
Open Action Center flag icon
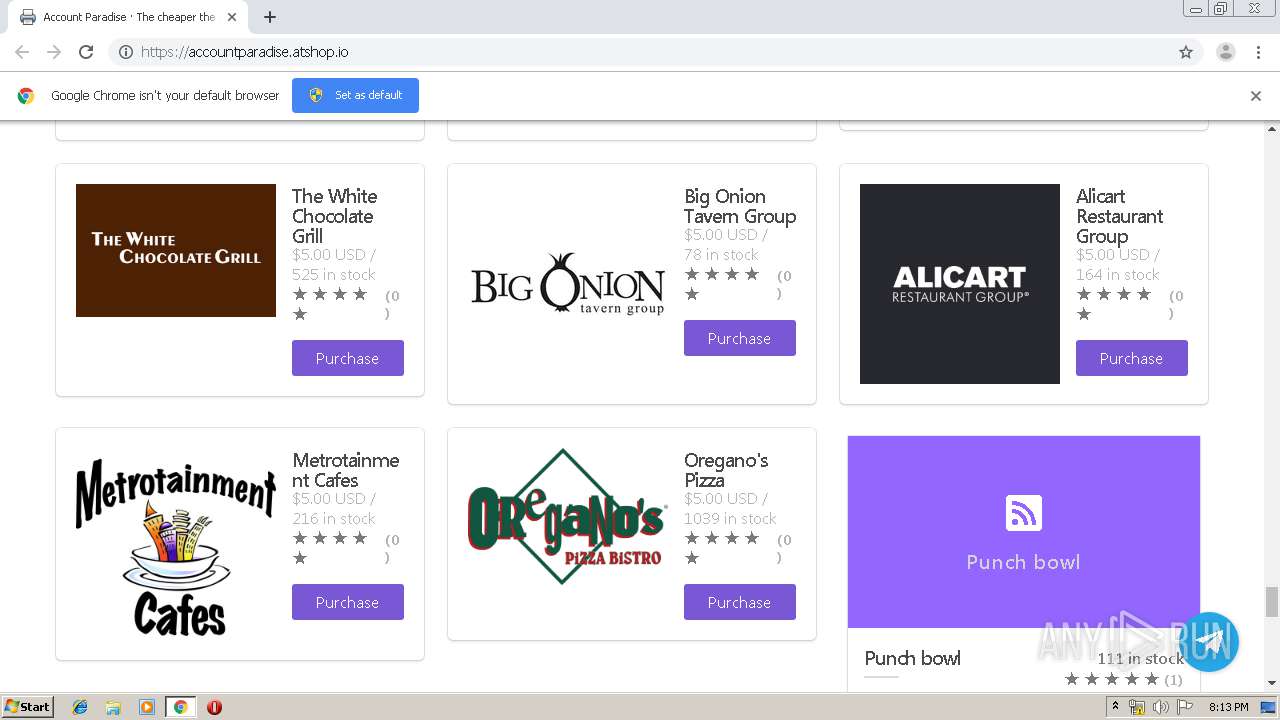pos(1183,707)
